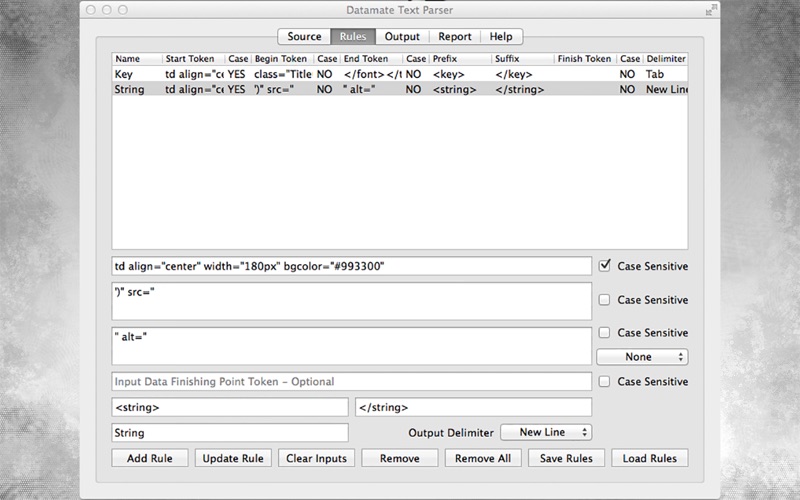800x500 pixels.
Task: Select the Rules tab
Action: pyautogui.click(x=353, y=37)
